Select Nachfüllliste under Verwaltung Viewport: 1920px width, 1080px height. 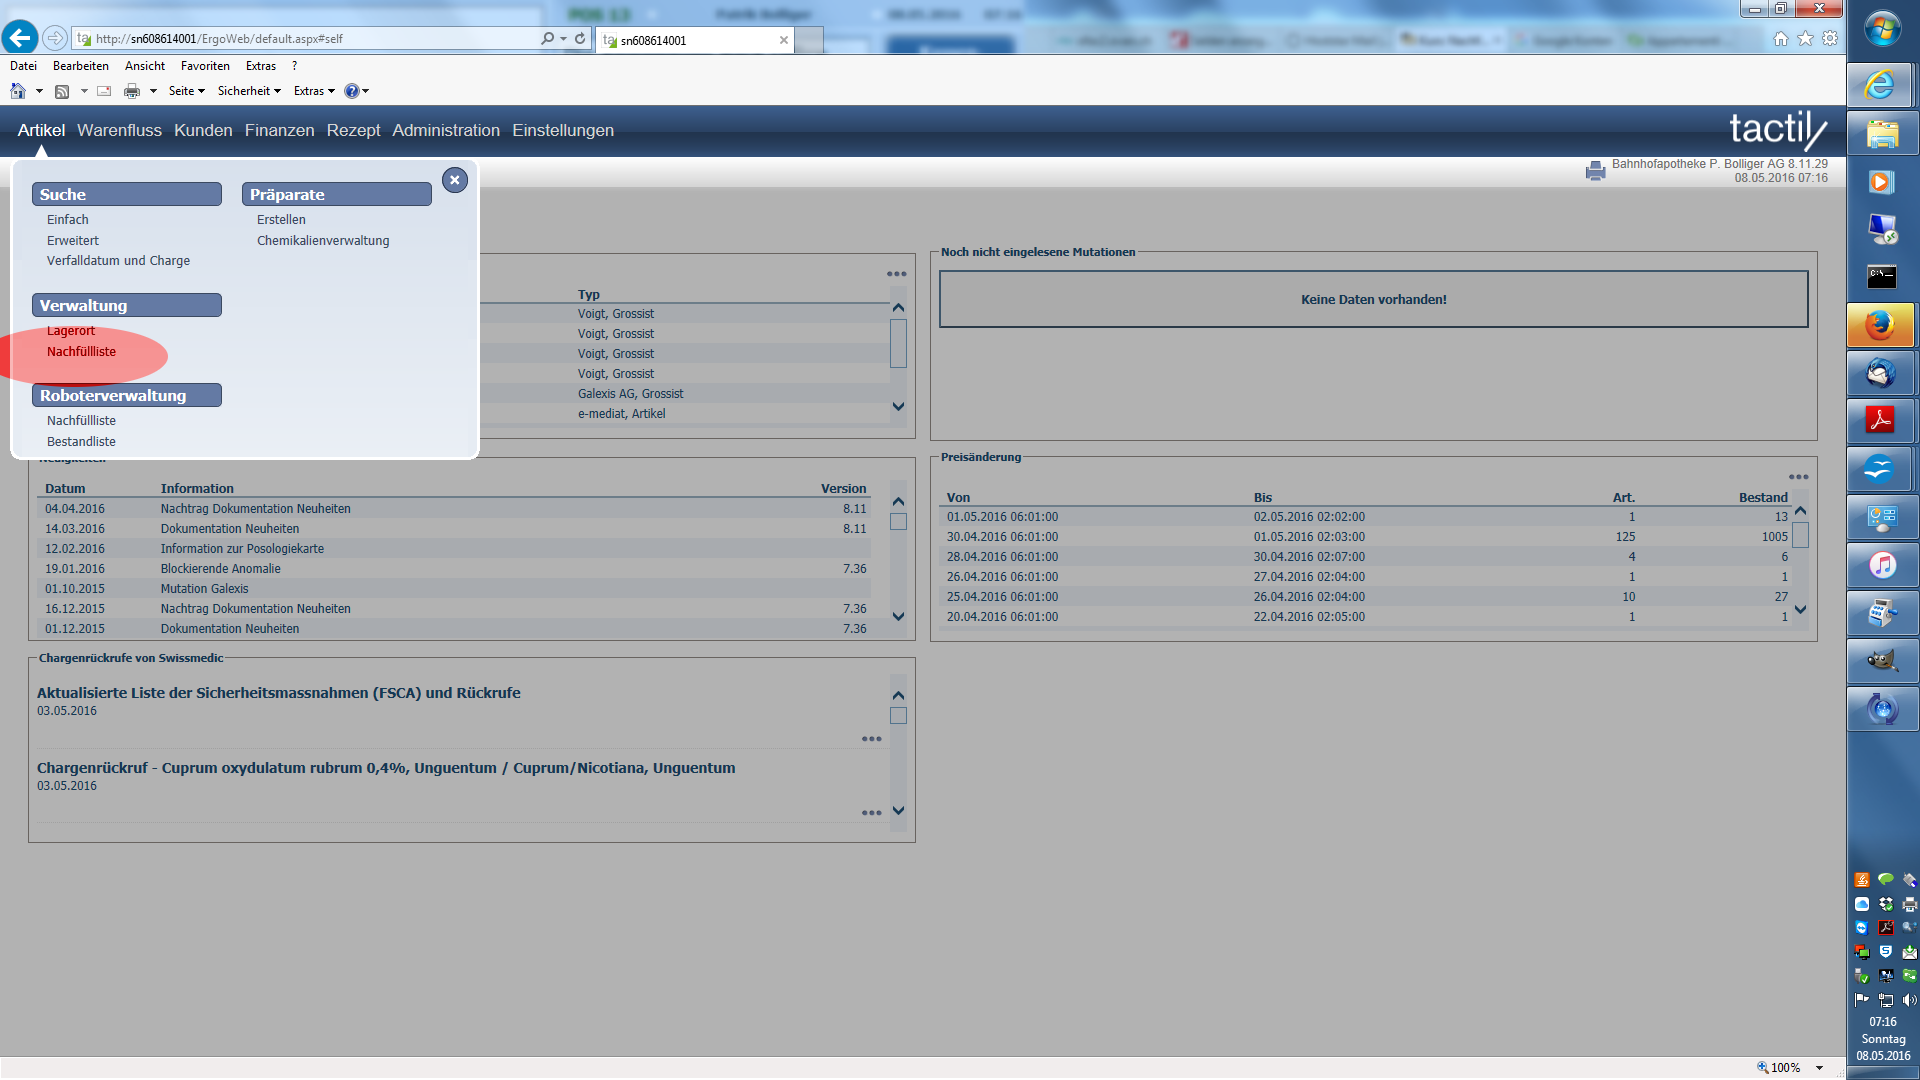(81, 352)
